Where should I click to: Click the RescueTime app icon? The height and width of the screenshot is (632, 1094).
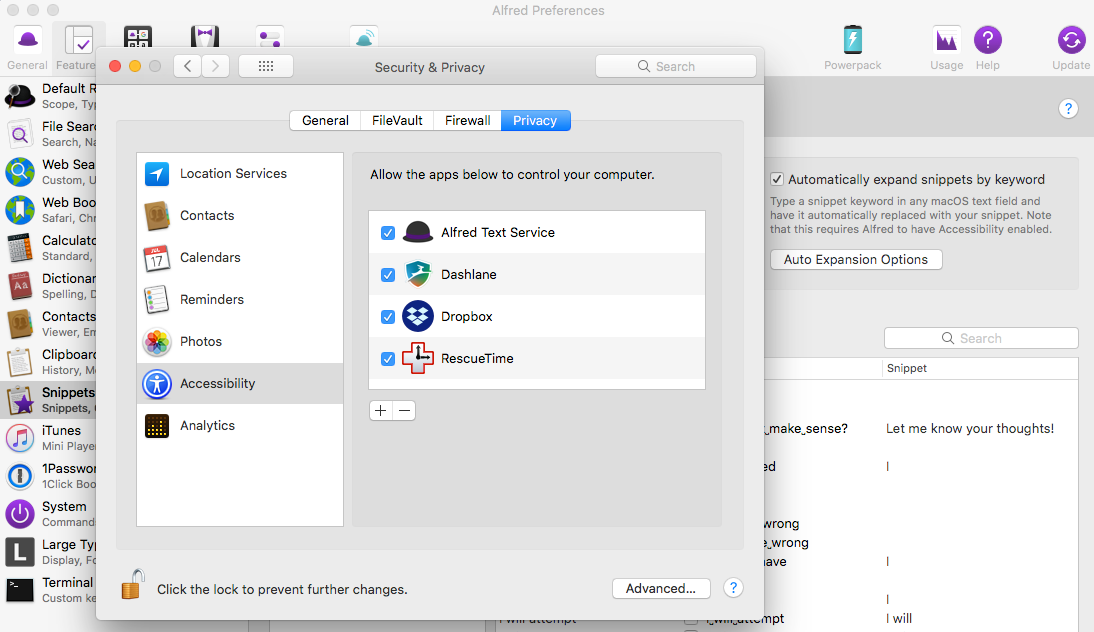pos(418,358)
